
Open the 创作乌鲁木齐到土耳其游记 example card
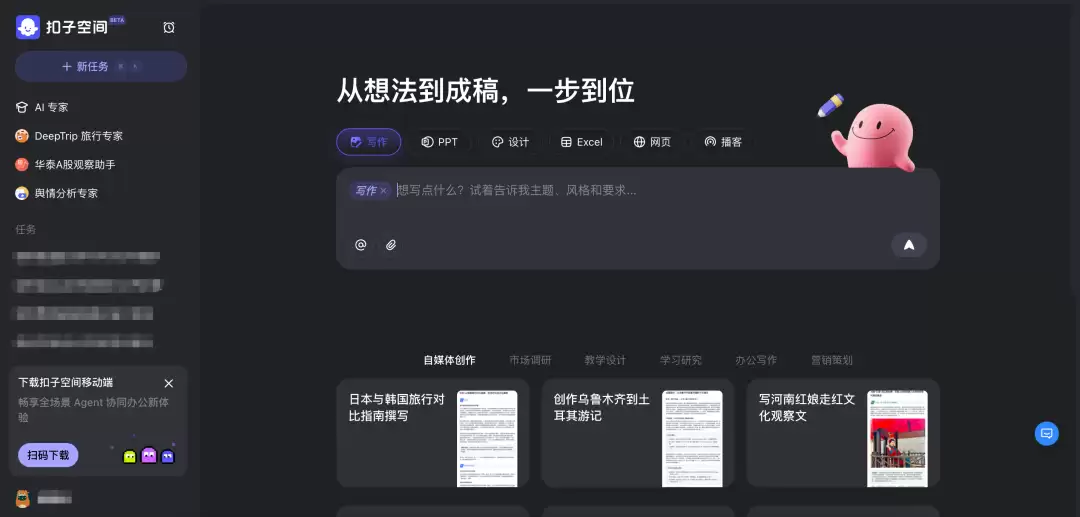(638, 433)
